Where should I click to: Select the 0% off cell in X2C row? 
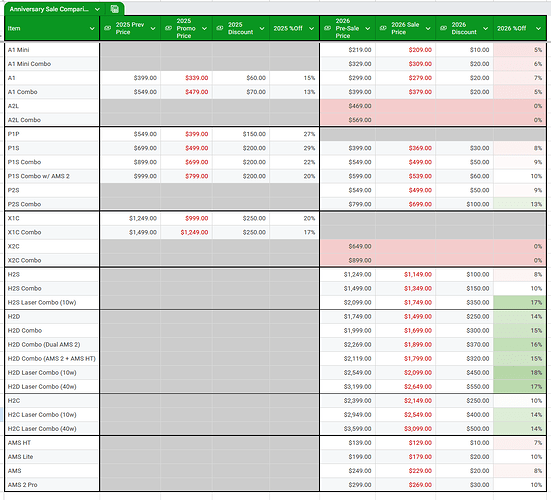pyautogui.click(x=519, y=247)
